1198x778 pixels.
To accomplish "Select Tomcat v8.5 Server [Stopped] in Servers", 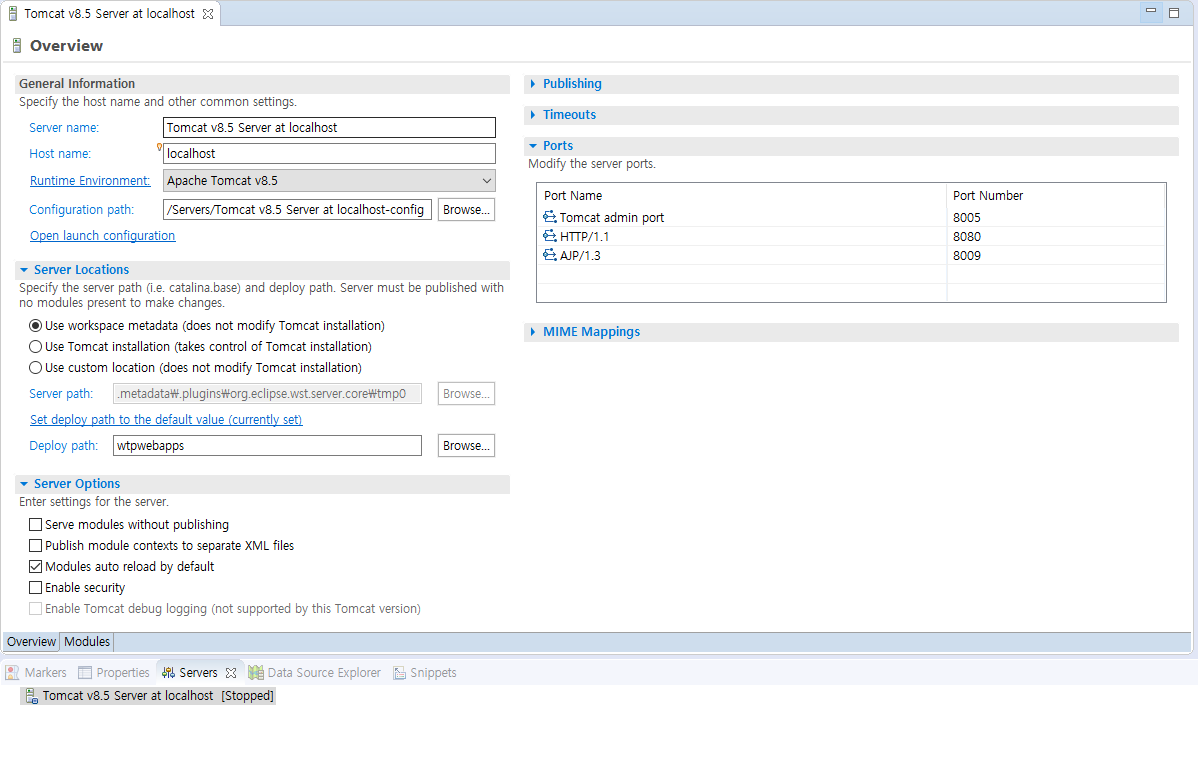I will point(148,695).
